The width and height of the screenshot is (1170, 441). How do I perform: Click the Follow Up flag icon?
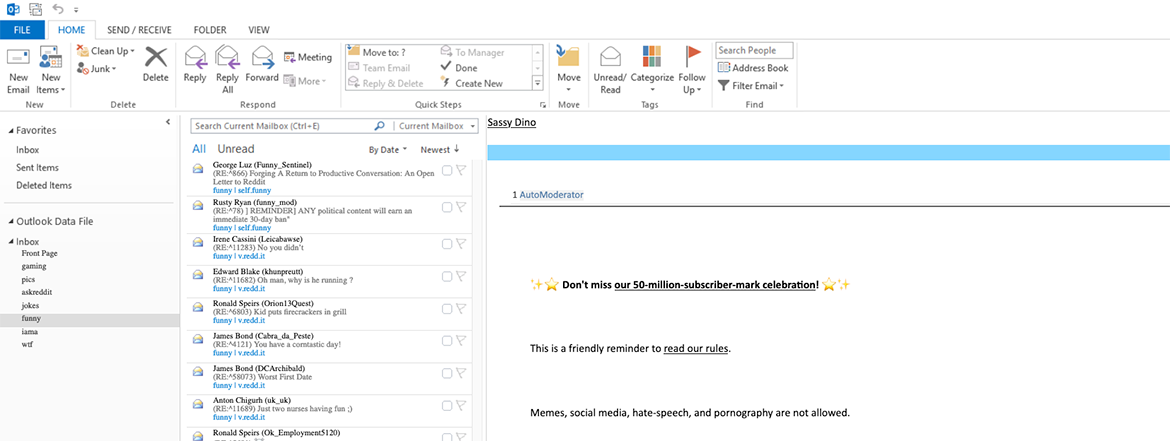pos(693,59)
